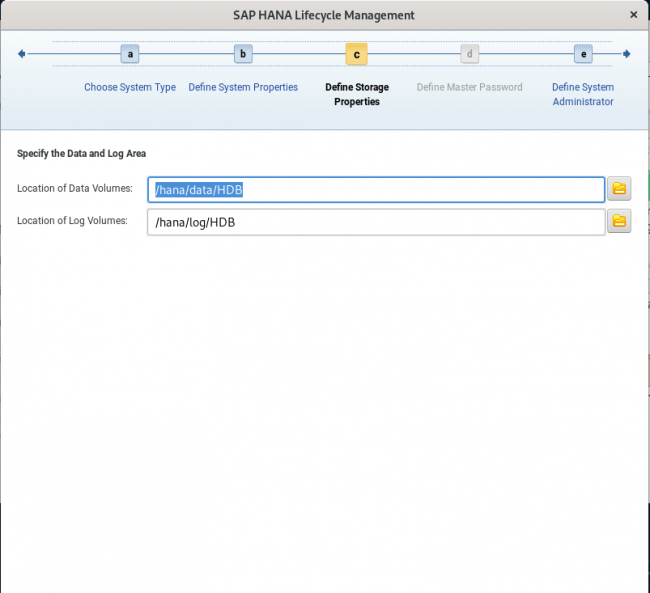Open Choose System Type step

pyautogui.click(x=130, y=87)
